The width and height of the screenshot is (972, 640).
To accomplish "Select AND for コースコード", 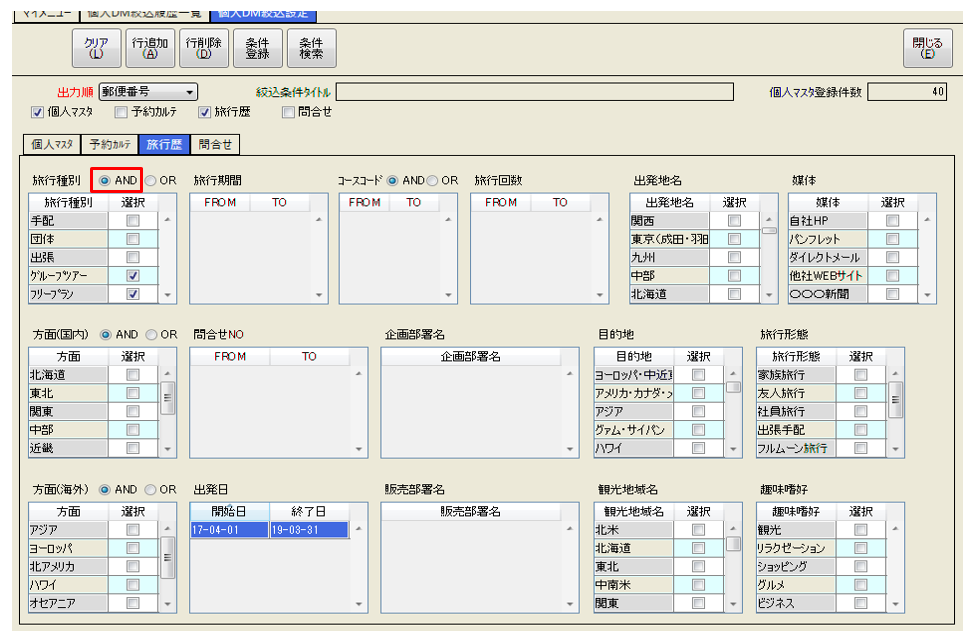I will point(392,180).
